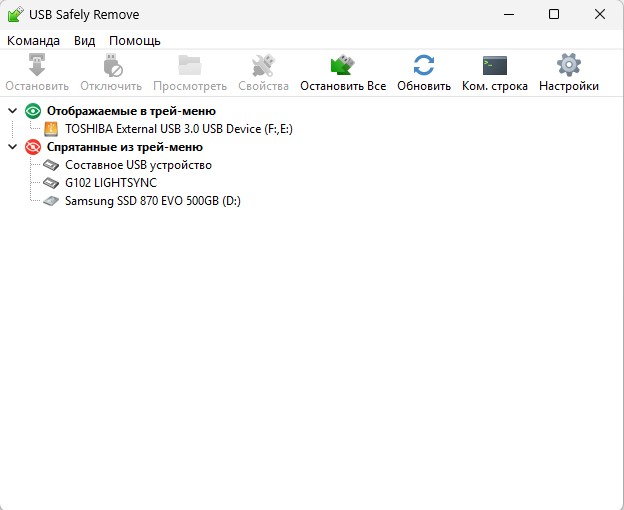Click the Настройки label

[x=569, y=86]
